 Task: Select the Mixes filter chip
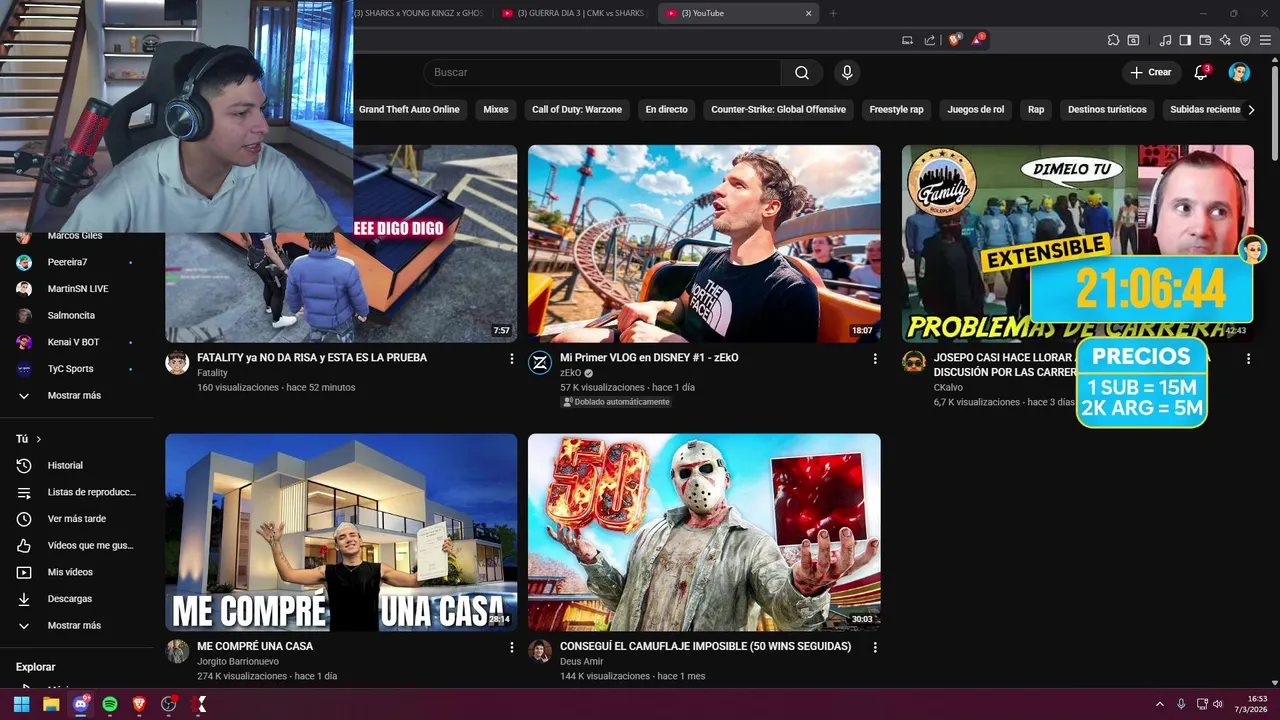tap(496, 109)
